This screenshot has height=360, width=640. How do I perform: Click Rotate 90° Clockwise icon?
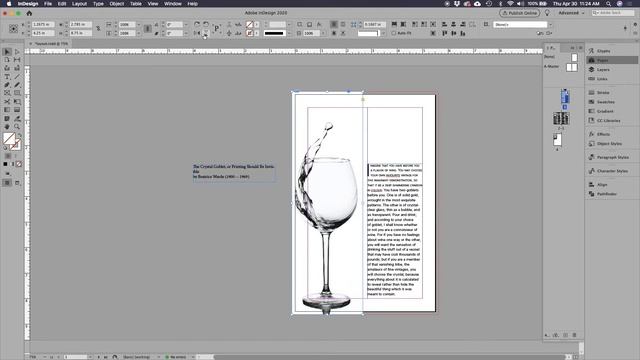coord(197,24)
